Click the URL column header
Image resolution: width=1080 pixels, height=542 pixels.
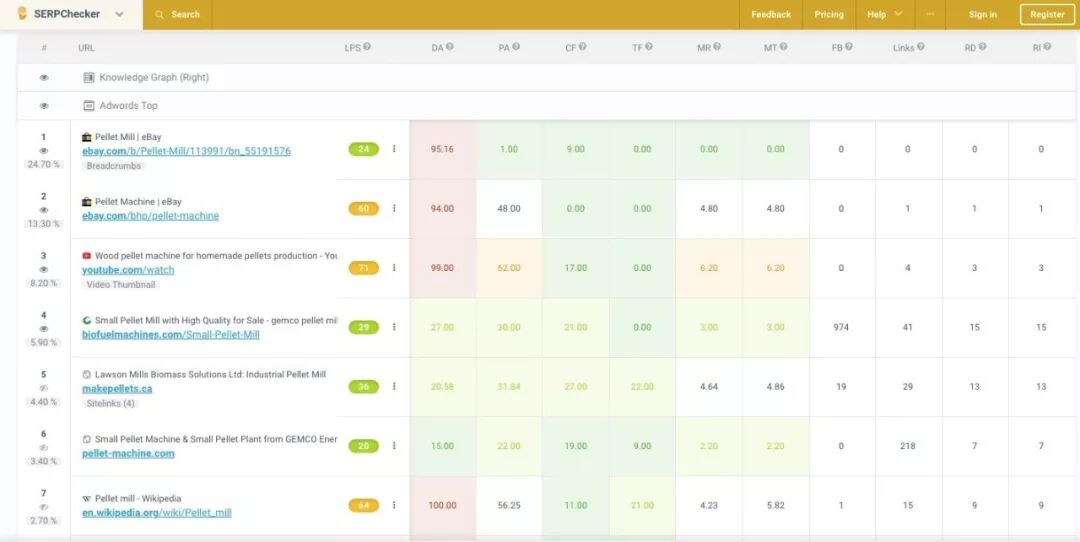[x=86, y=48]
